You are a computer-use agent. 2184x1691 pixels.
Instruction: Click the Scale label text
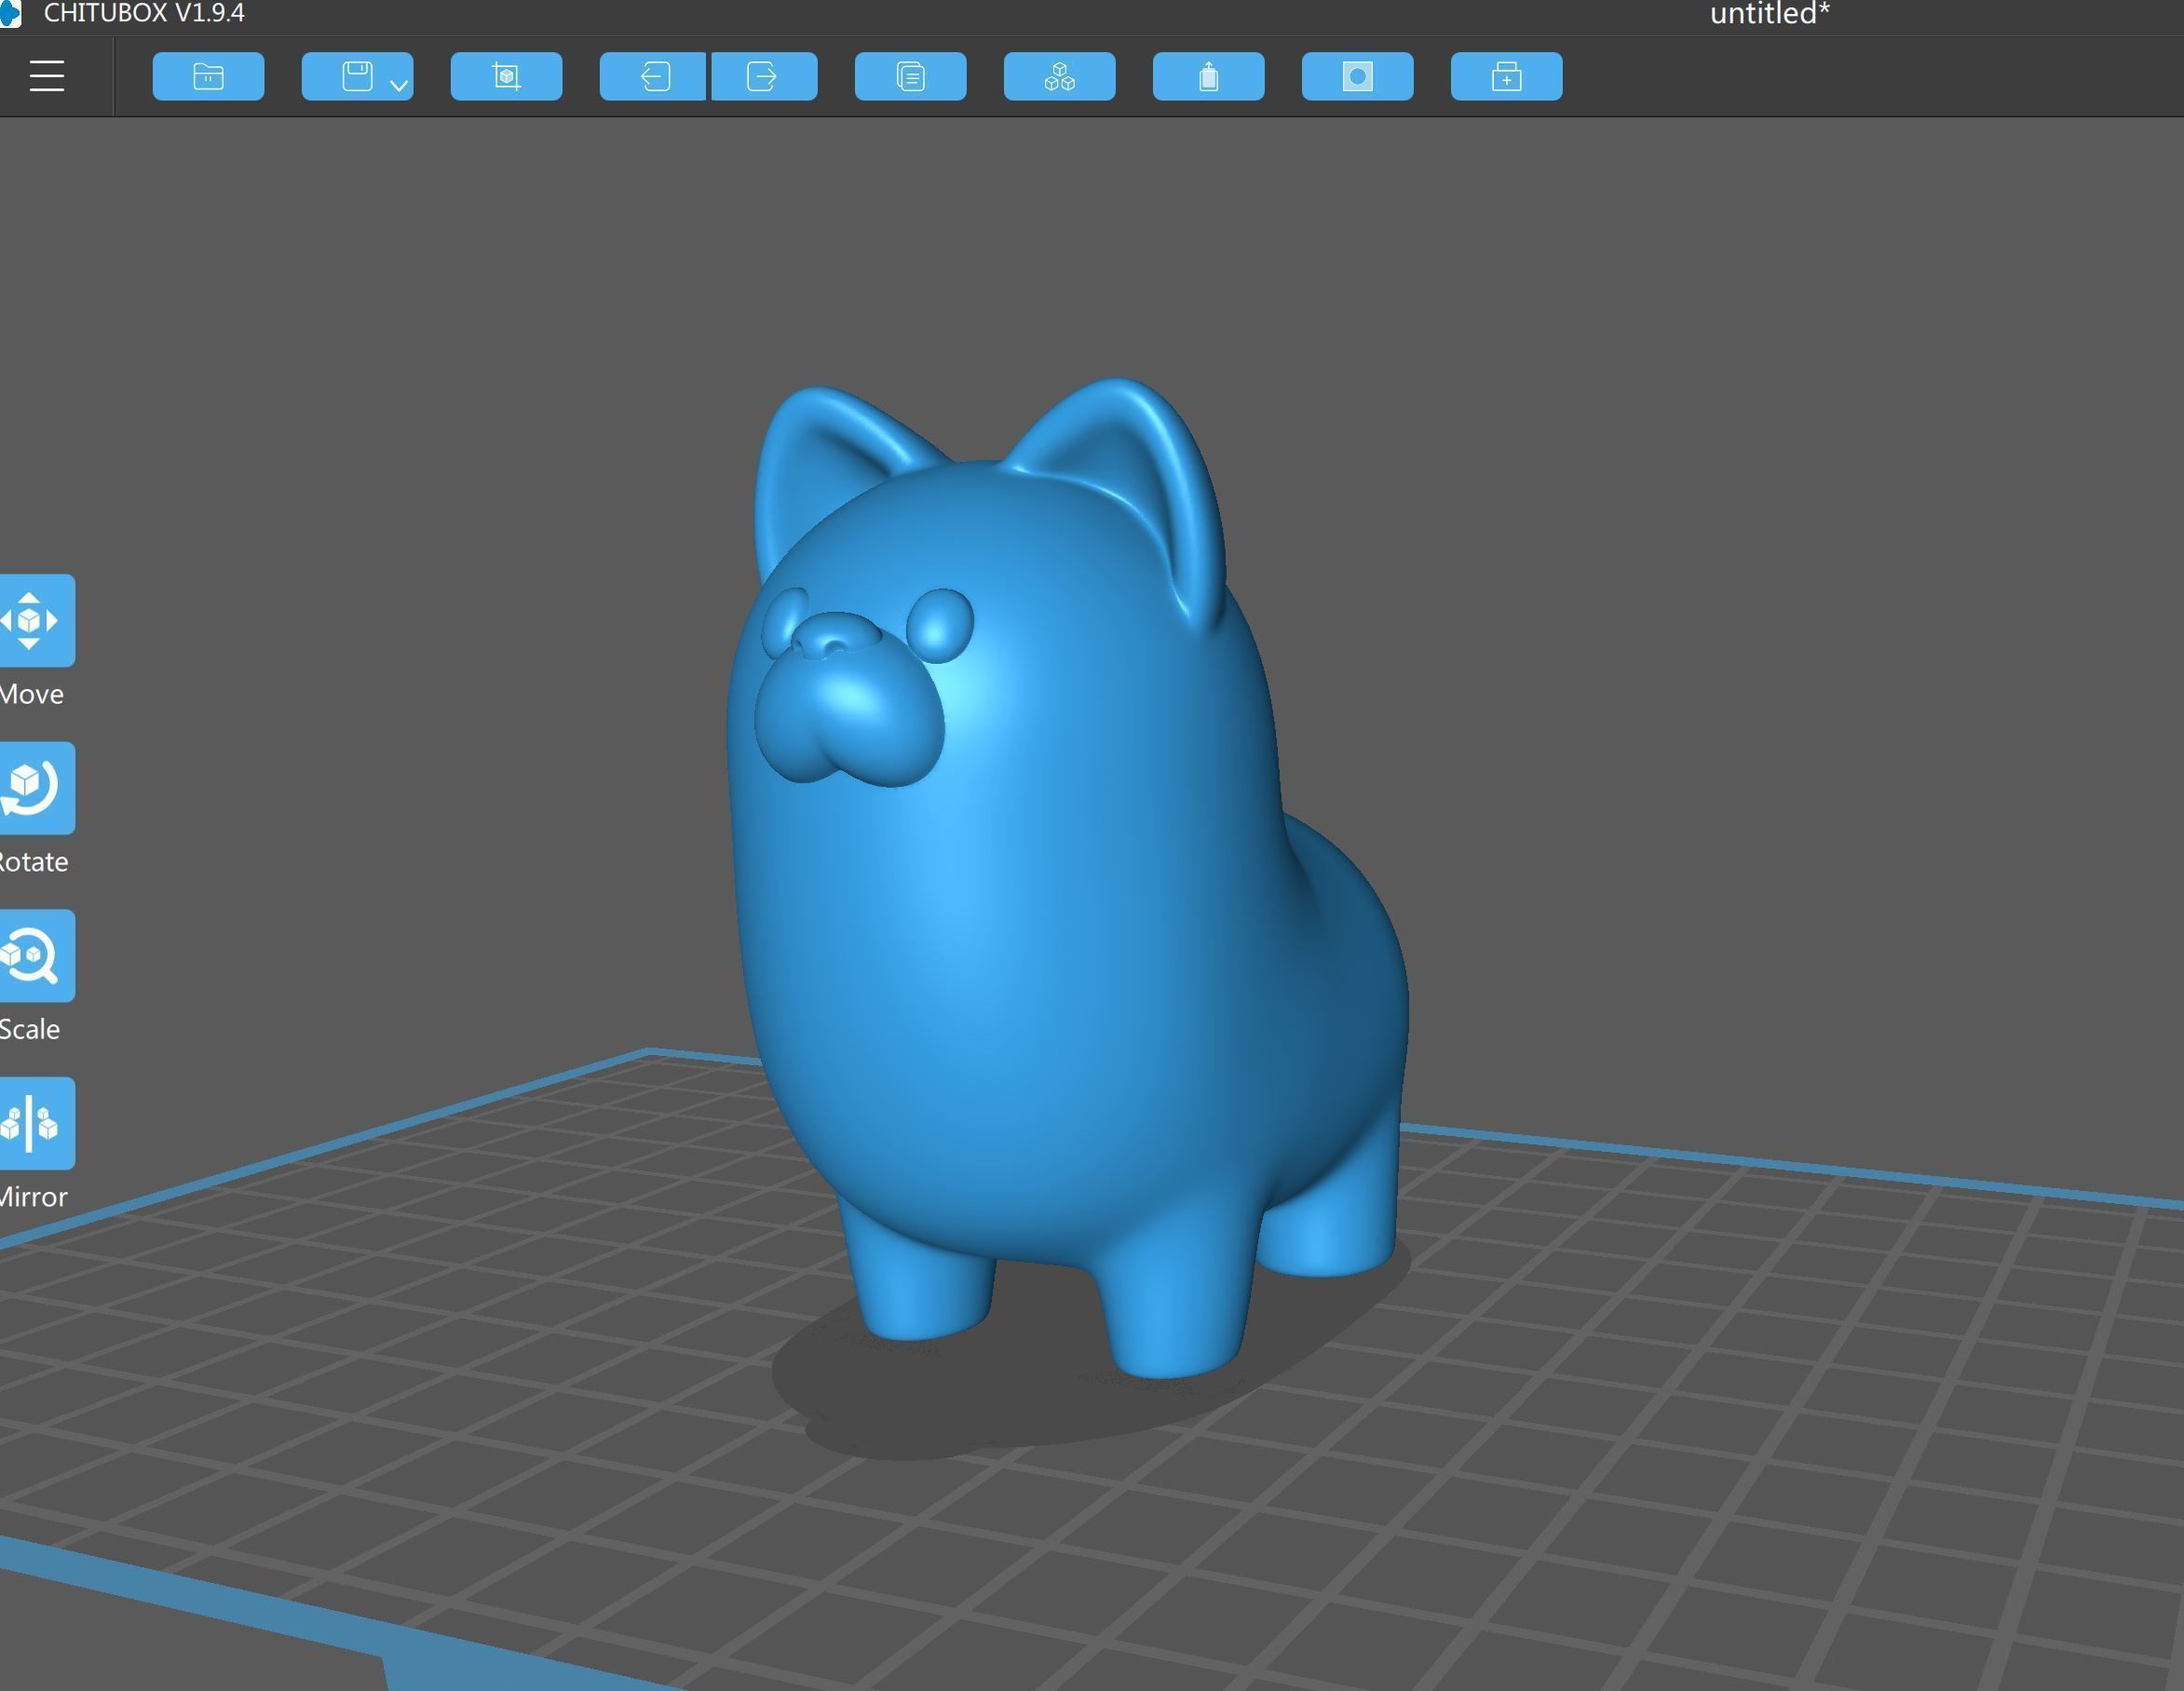[30, 1029]
